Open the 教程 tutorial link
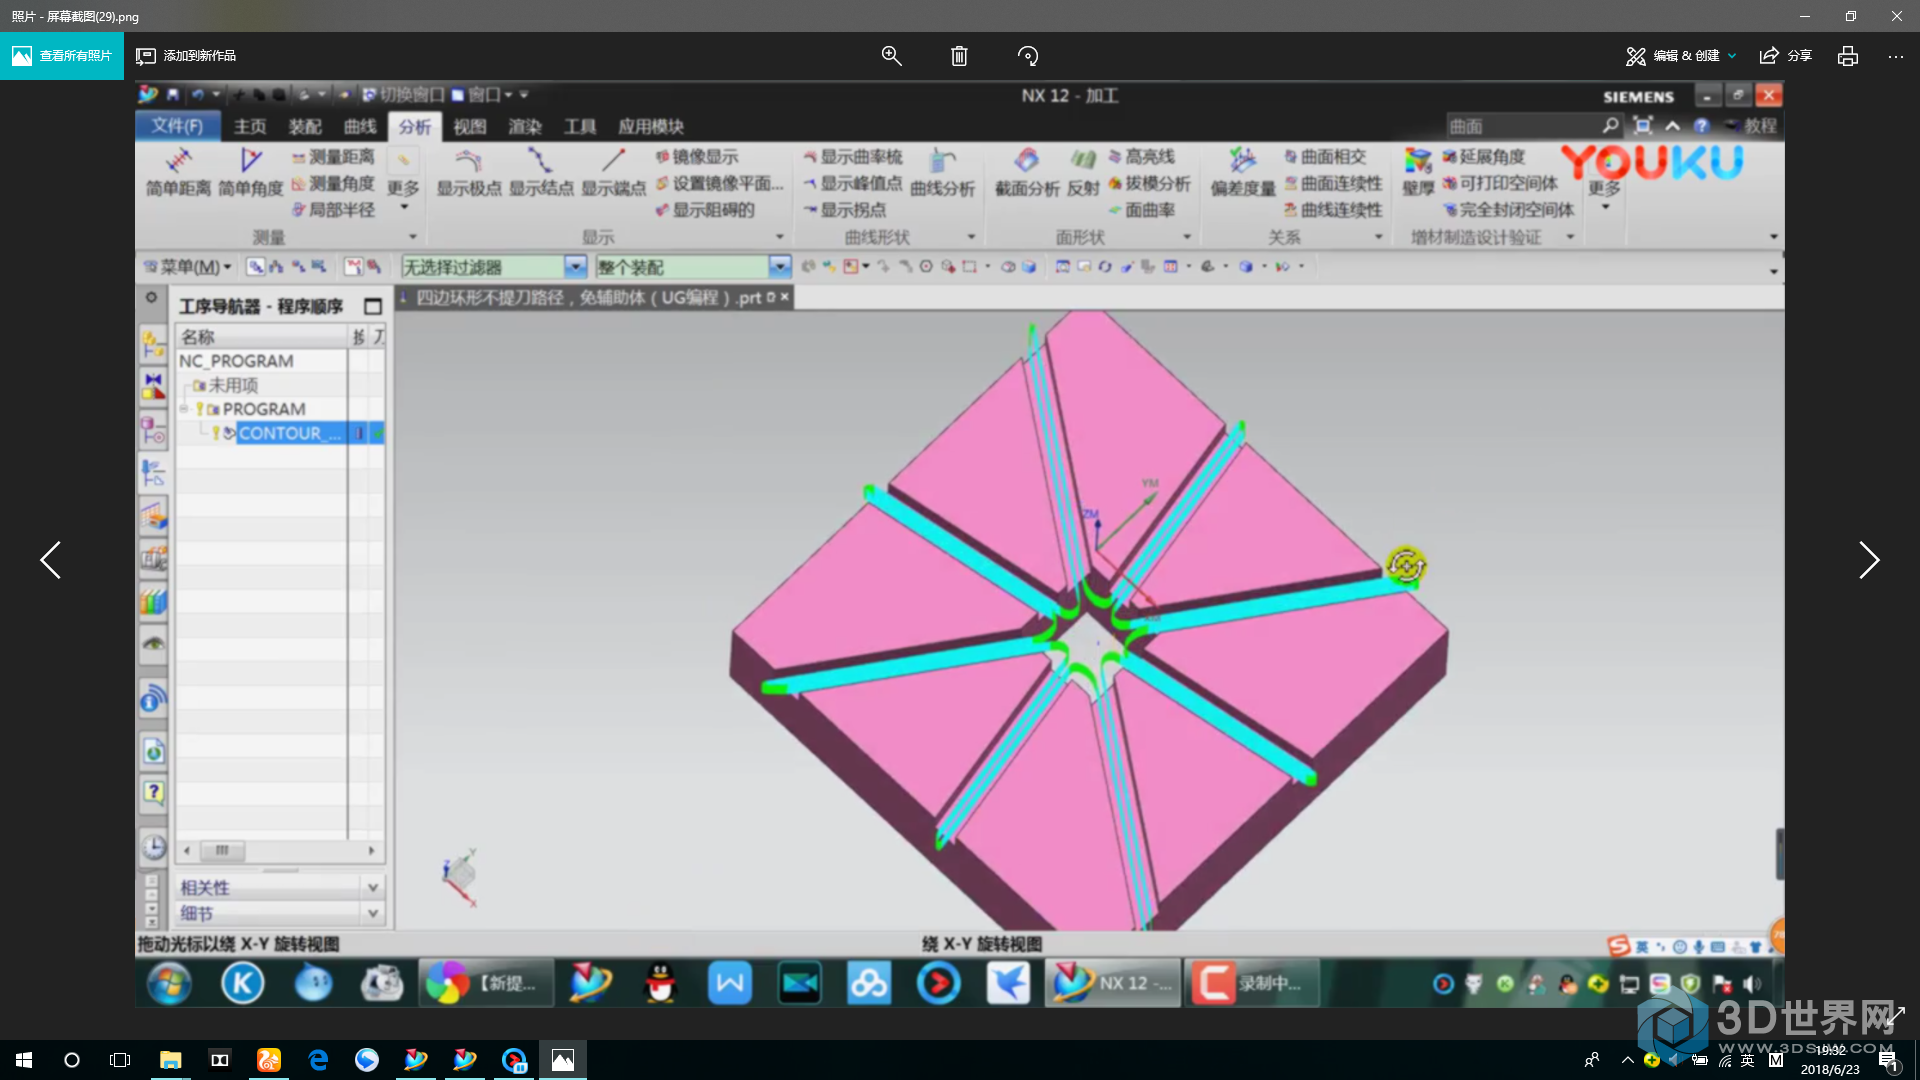The height and width of the screenshot is (1080, 1920). [x=1760, y=126]
